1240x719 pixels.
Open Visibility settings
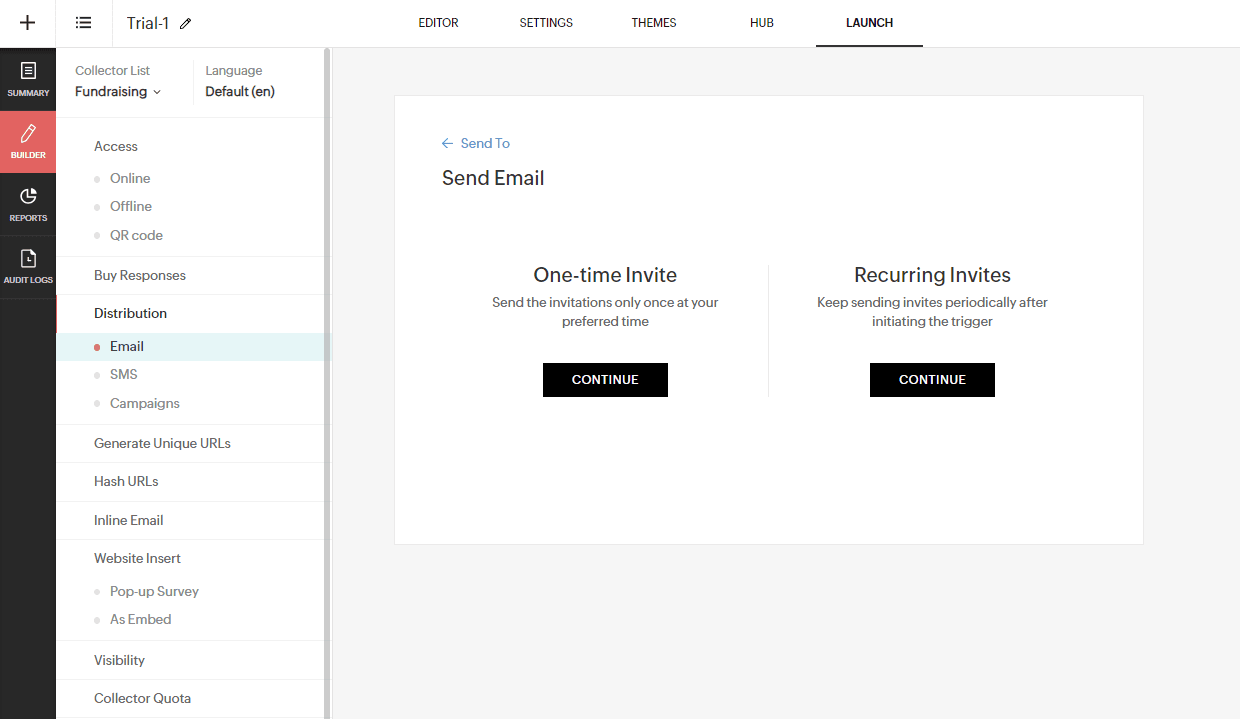pyautogui.click(x=119, y=660)
